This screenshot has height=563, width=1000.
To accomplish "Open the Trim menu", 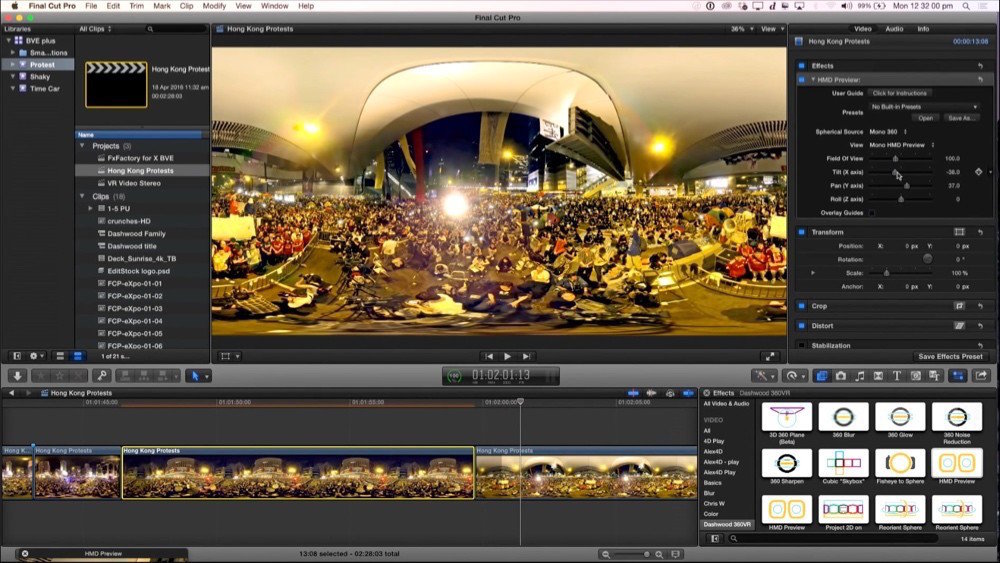I will pyautogui.click(x=136, y=6).
